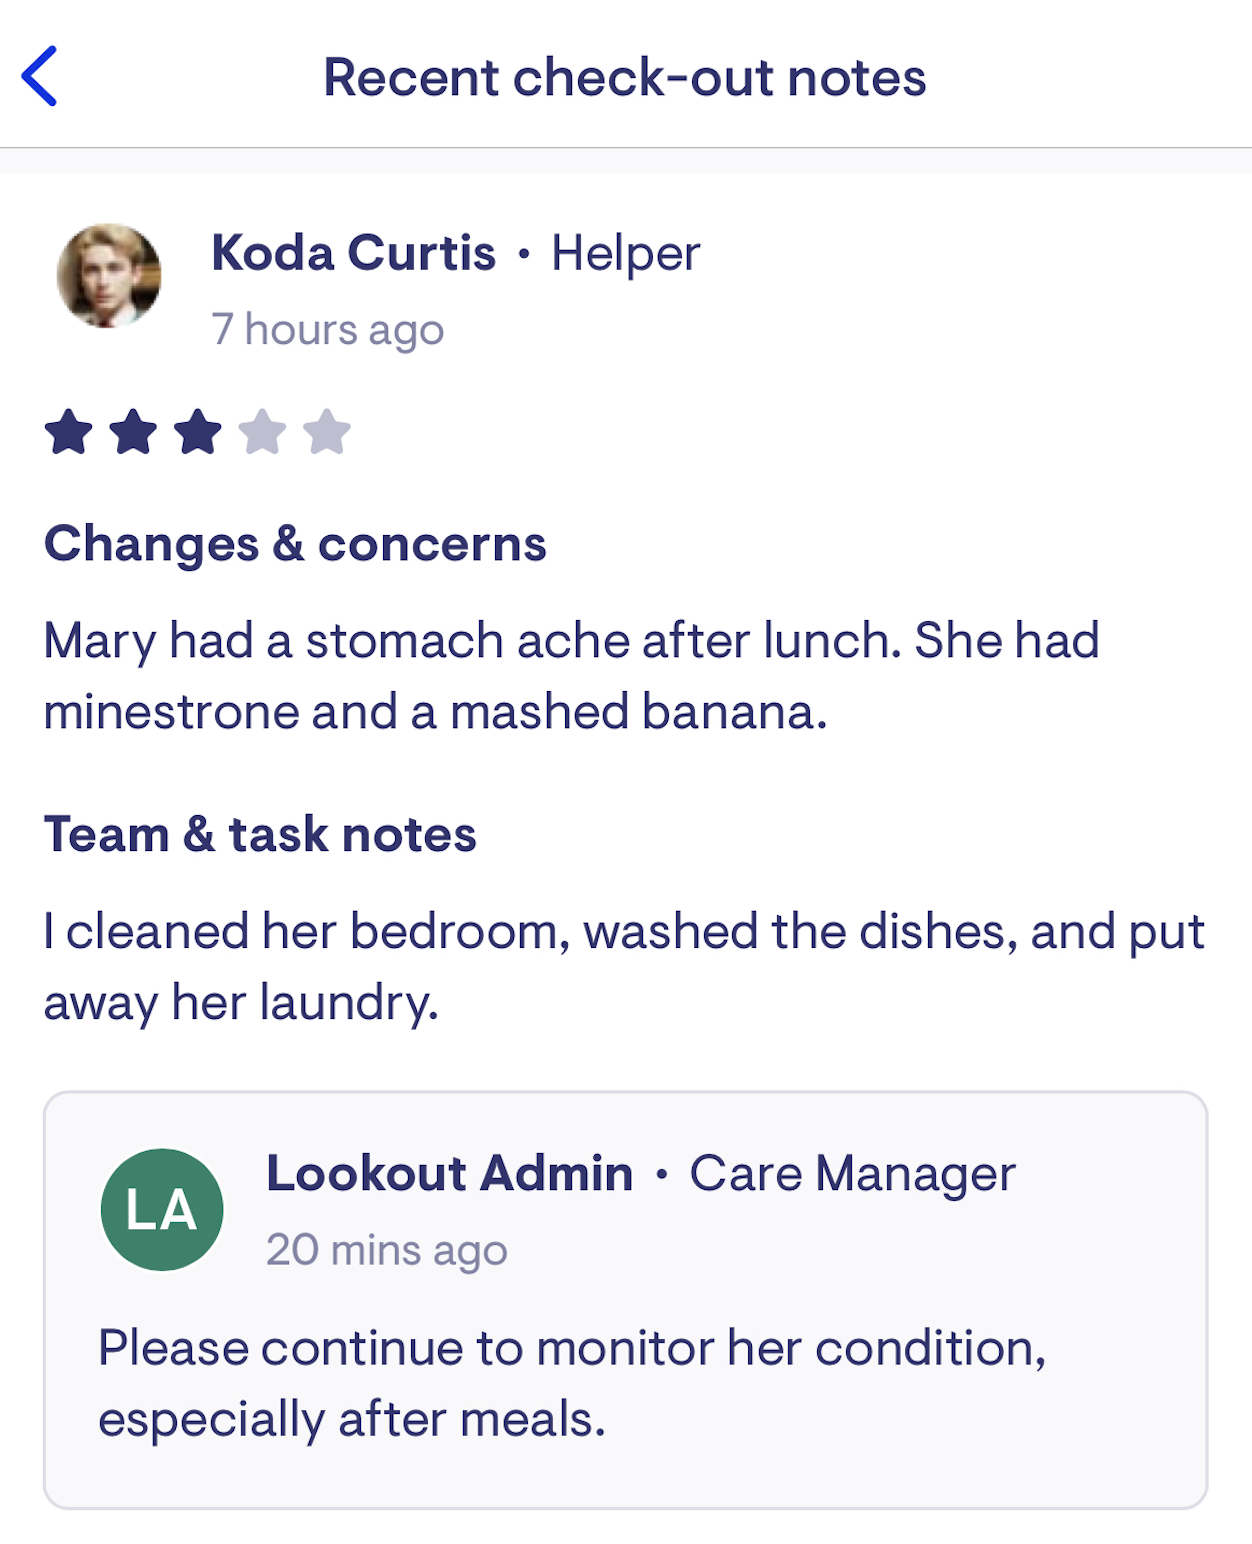Tap the Lookout Admin name
Viewport: 1252px width, 1544px height.
pos(450,1173)
